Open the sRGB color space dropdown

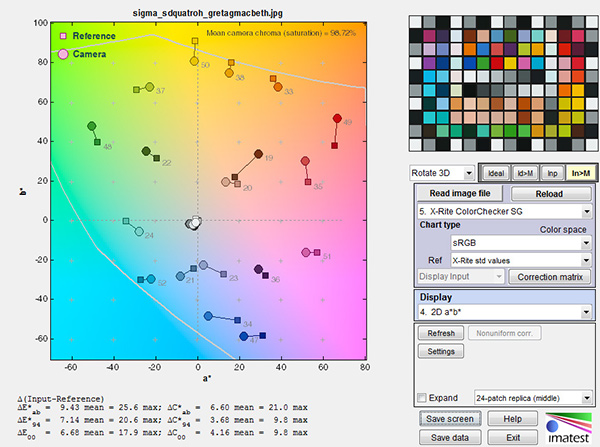(521, 243)
